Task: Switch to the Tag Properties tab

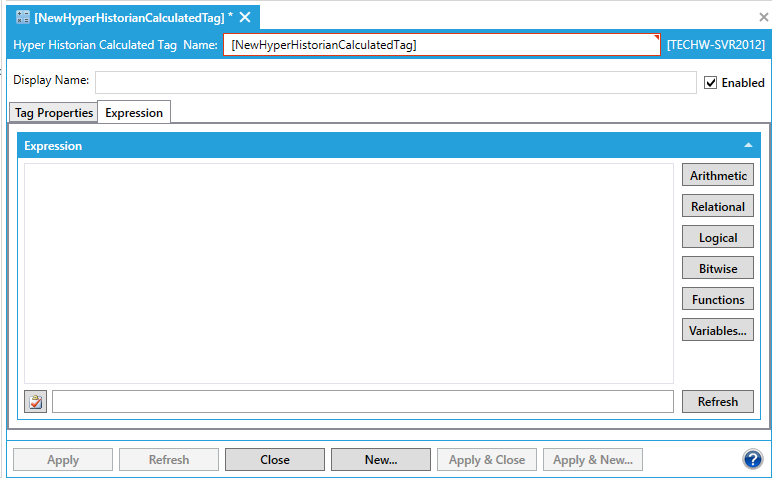Action: click(54, 113)
